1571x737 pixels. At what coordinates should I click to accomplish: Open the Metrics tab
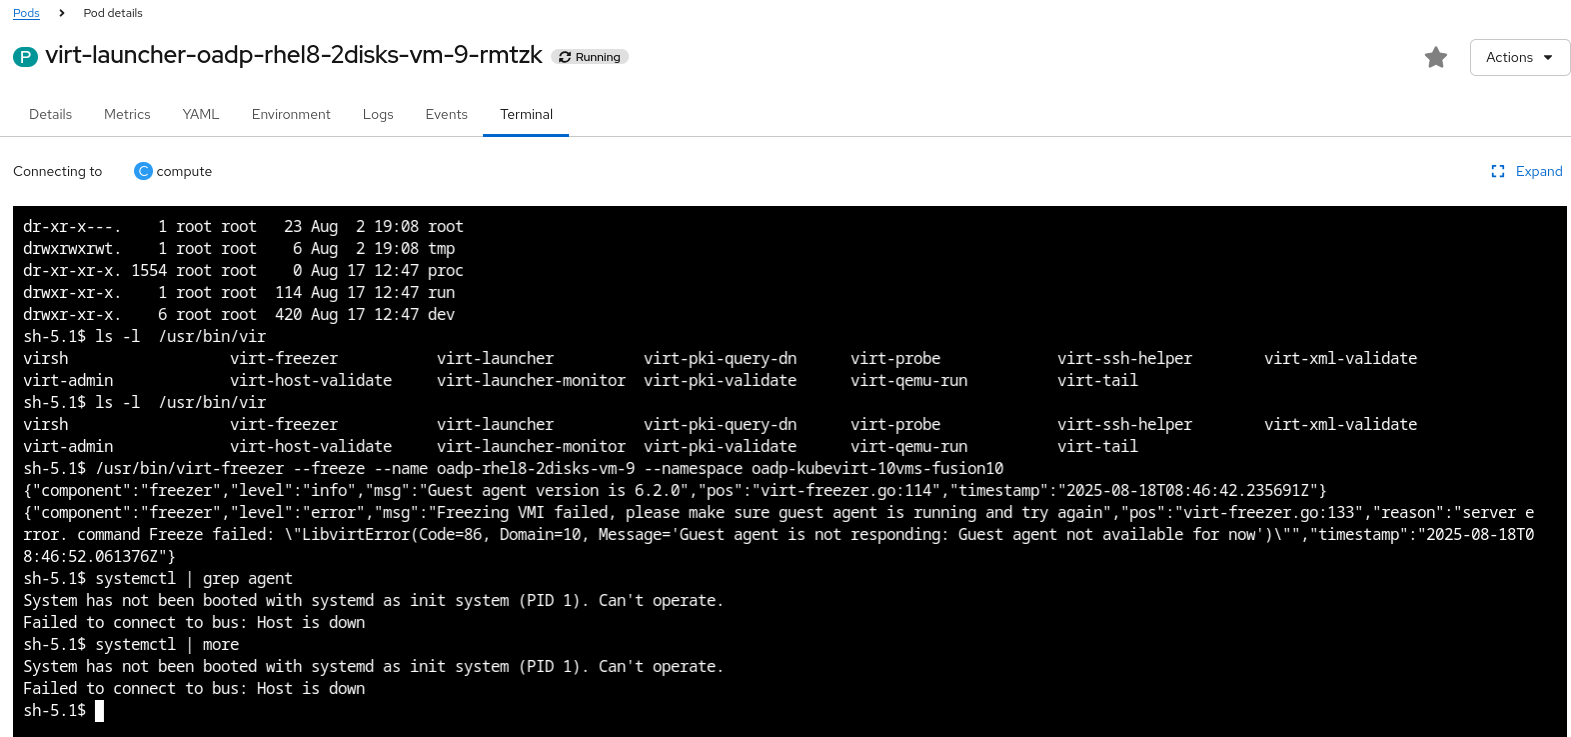[x=127, y=114]
